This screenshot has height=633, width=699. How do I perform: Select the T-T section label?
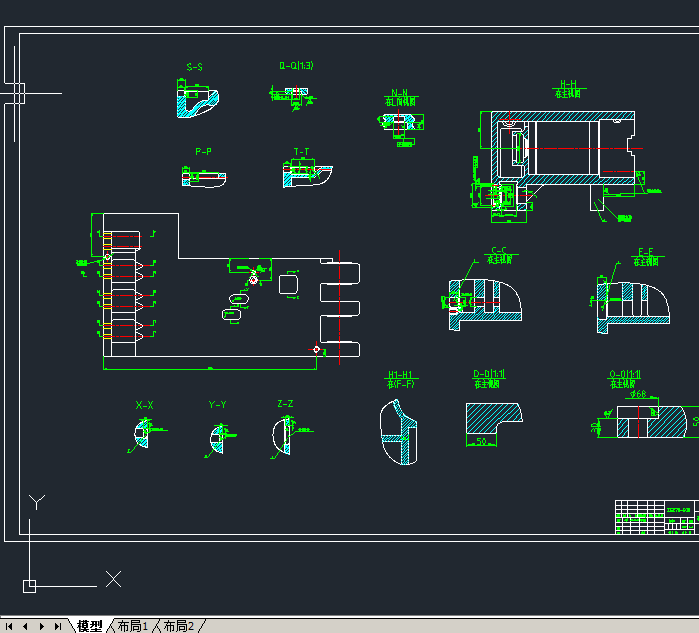pyautogui.click(x=301, y=152)
